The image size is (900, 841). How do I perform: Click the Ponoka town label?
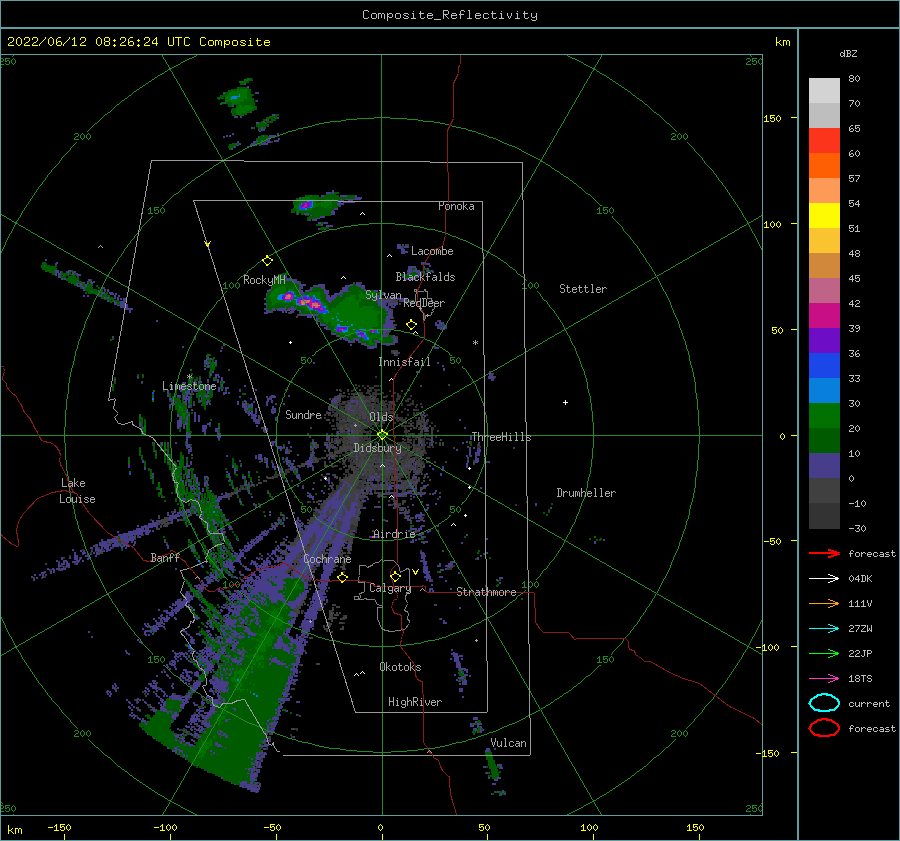click(x=456, y=206)
